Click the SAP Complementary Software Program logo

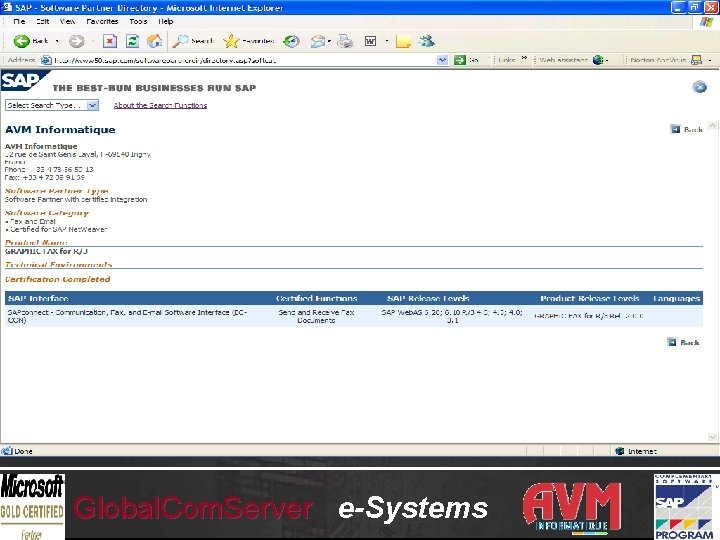[x=684, y=506]
